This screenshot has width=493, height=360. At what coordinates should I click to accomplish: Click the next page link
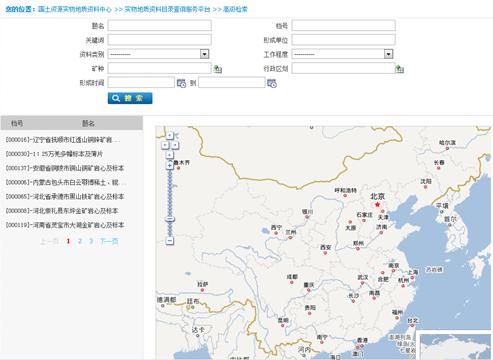(x=109, y=241)
